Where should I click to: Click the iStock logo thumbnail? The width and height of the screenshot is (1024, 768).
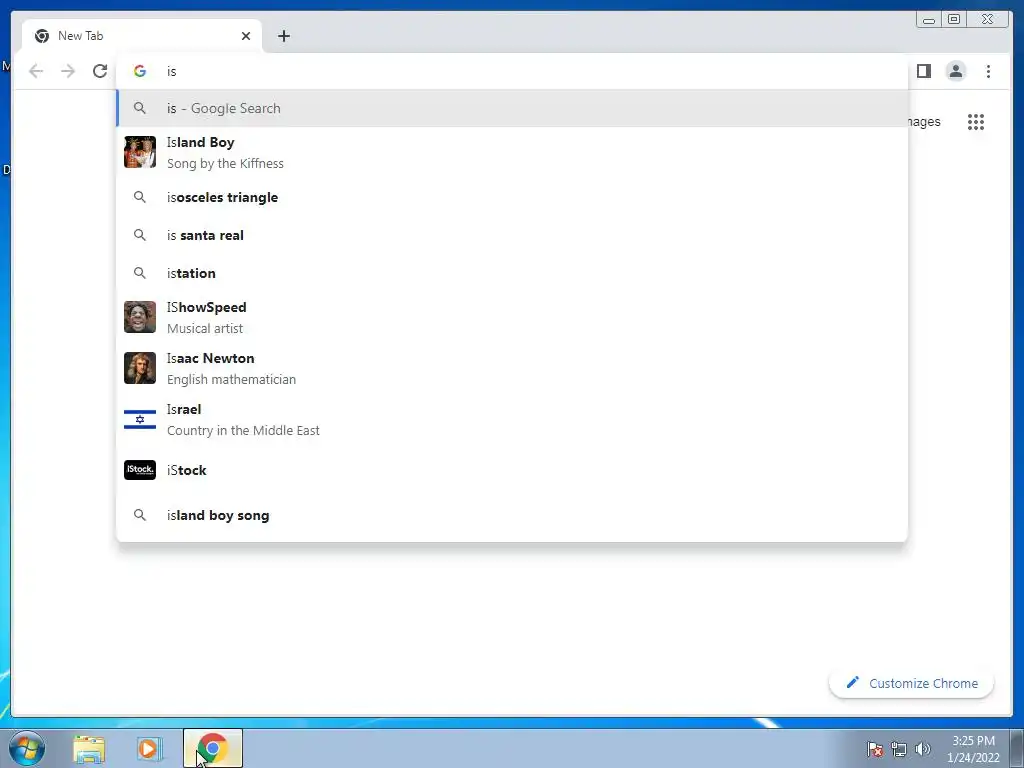140,470
